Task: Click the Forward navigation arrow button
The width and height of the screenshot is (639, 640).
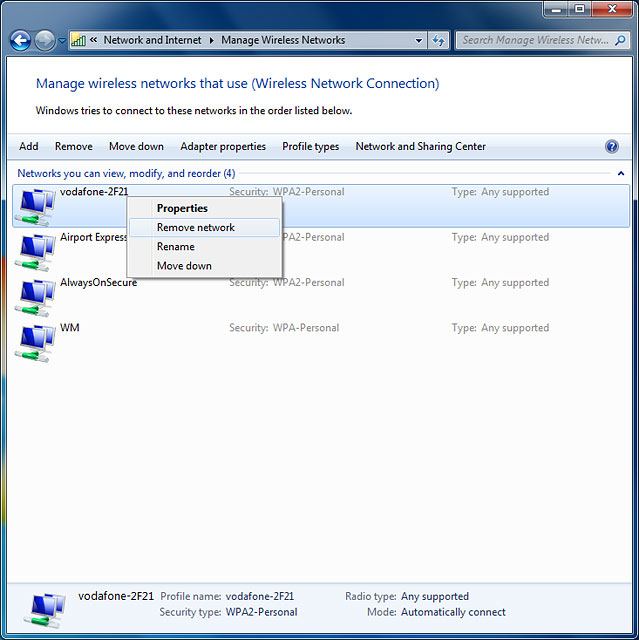Action: click(44, 40)
